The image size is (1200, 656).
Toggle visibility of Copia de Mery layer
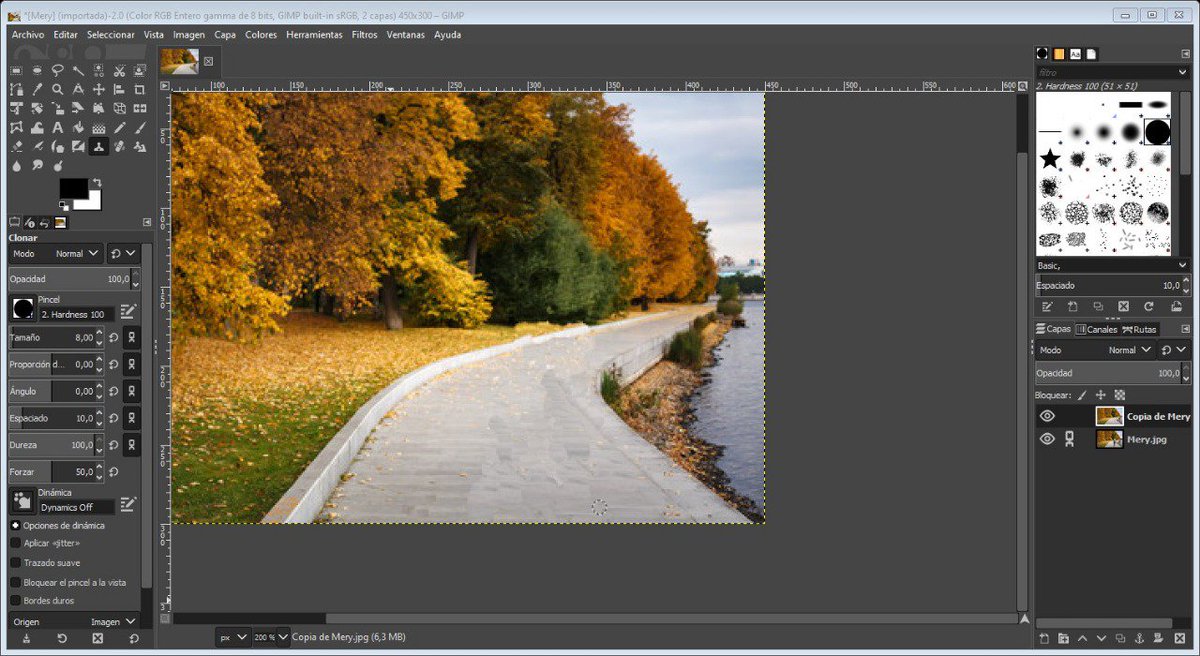coord(1047,416)
